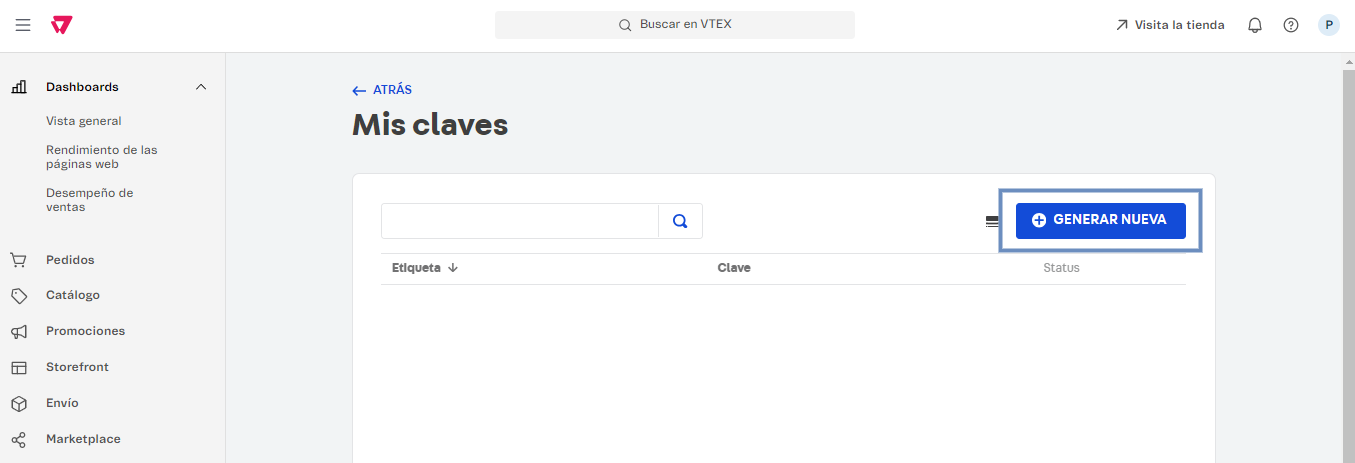The height and width of the screenshot is (463, 1355).
Task: Click the Generar Nueva button
Action: click(x=1100, y=221)
